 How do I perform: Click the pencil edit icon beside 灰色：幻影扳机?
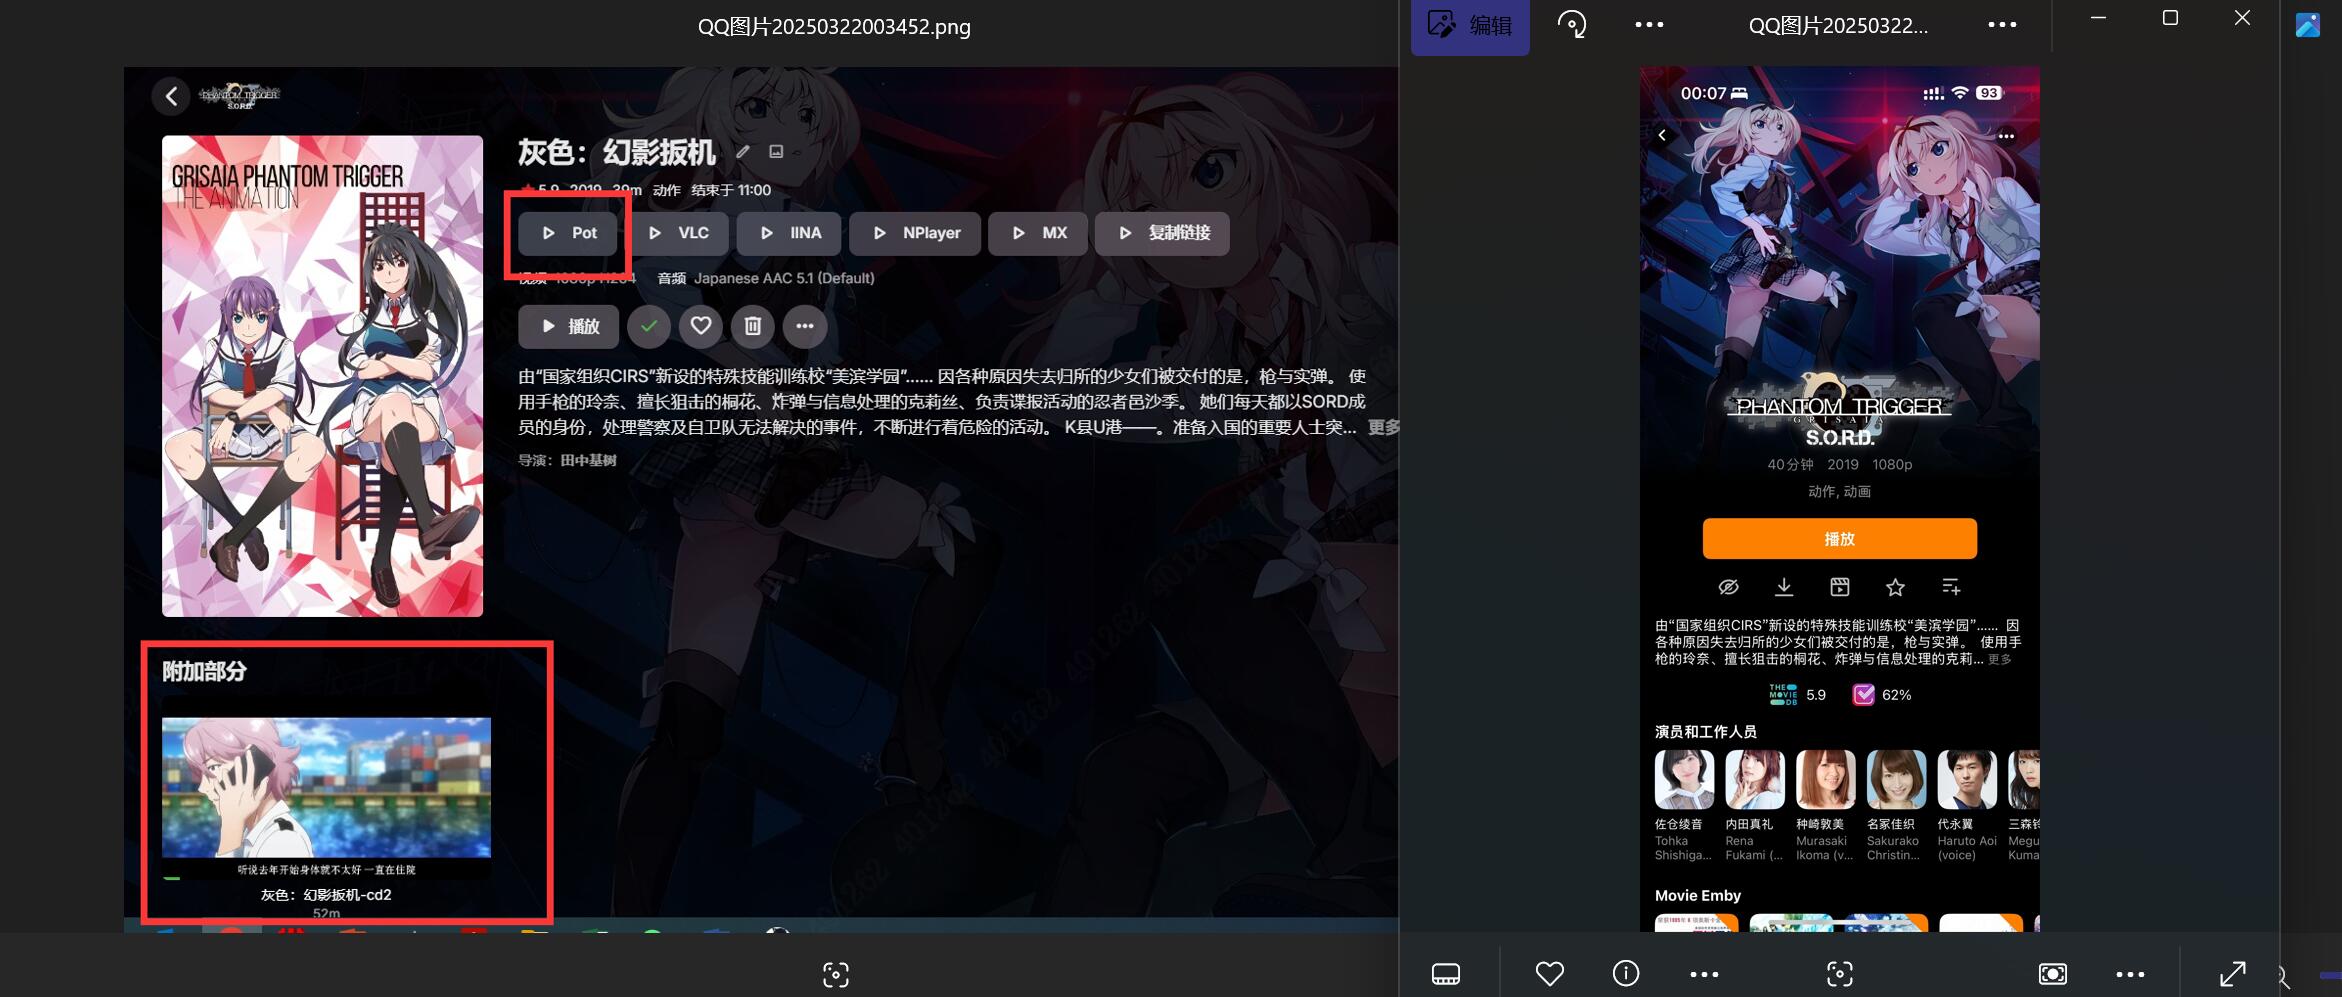tap(743, 152)
